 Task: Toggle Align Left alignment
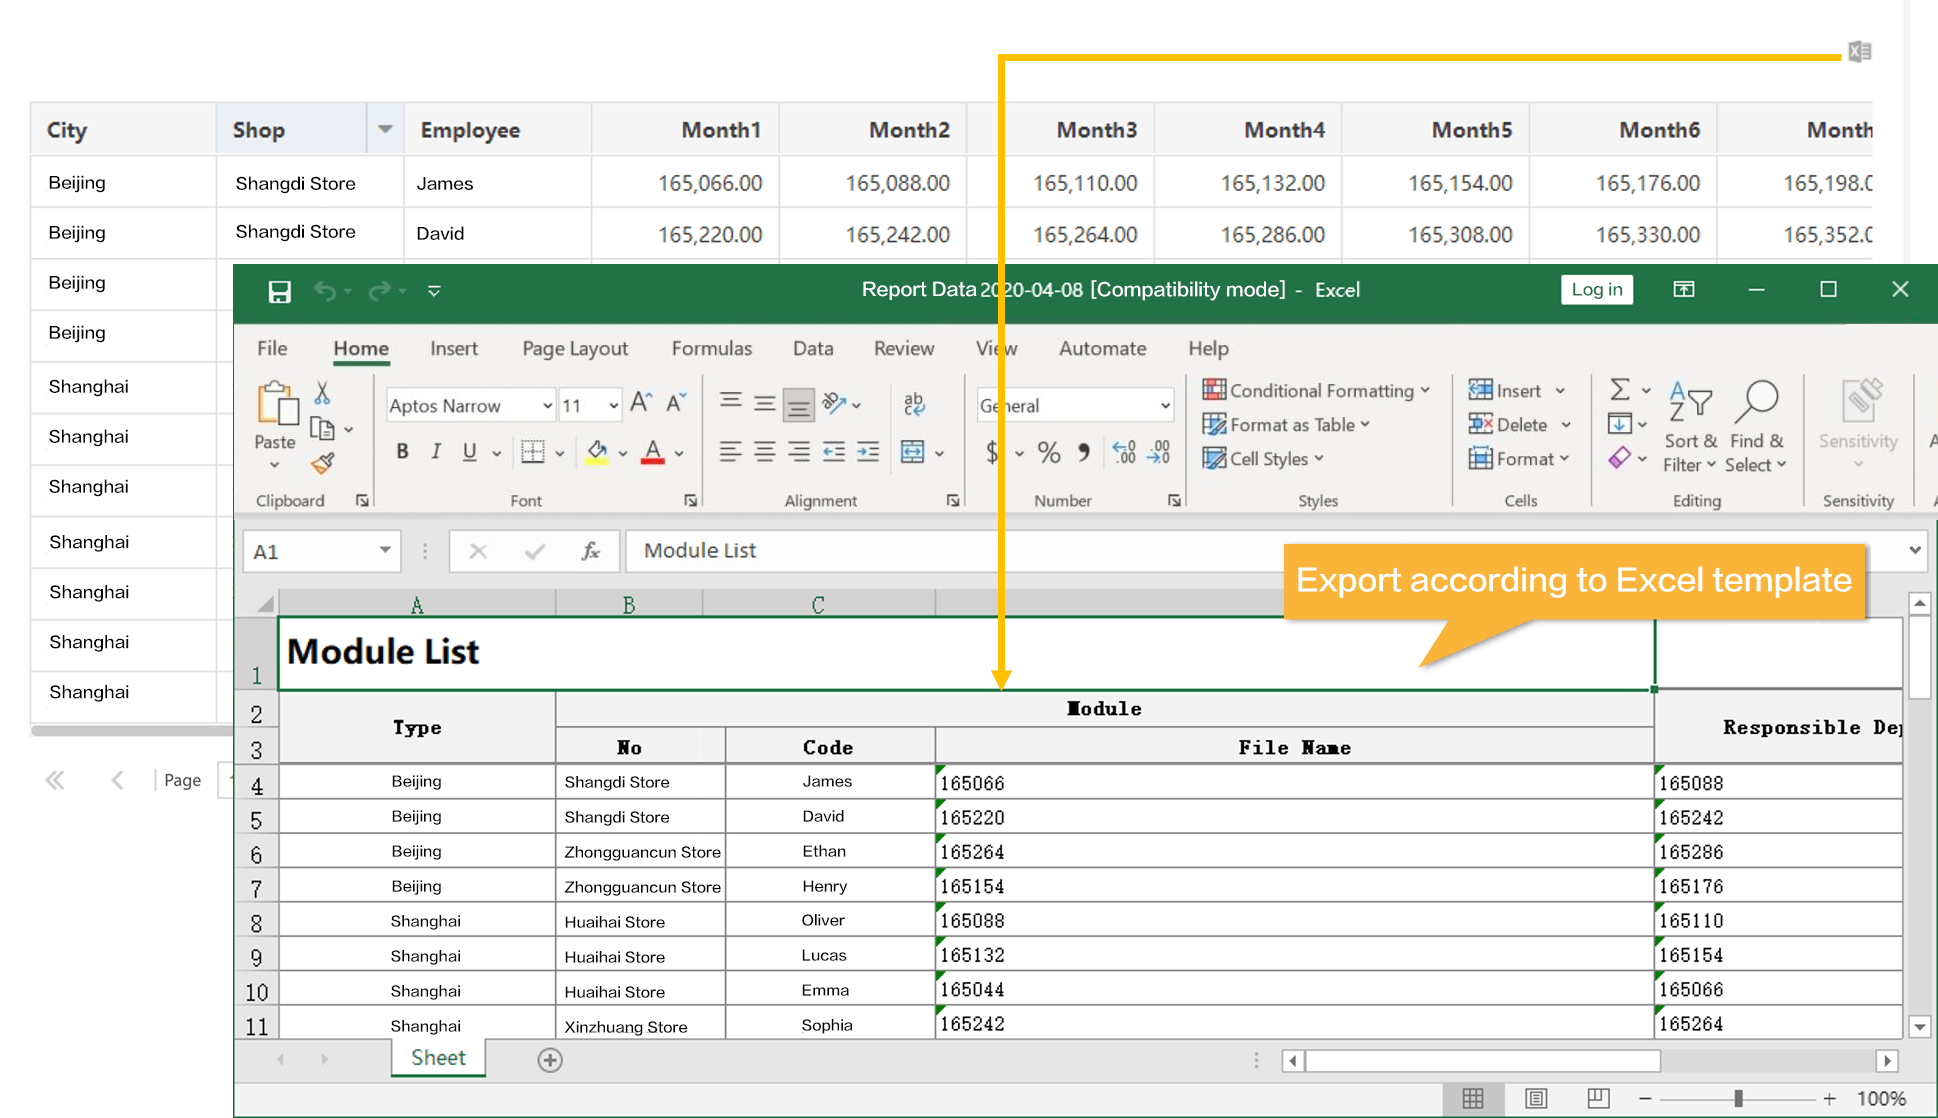tap(731, 452)
